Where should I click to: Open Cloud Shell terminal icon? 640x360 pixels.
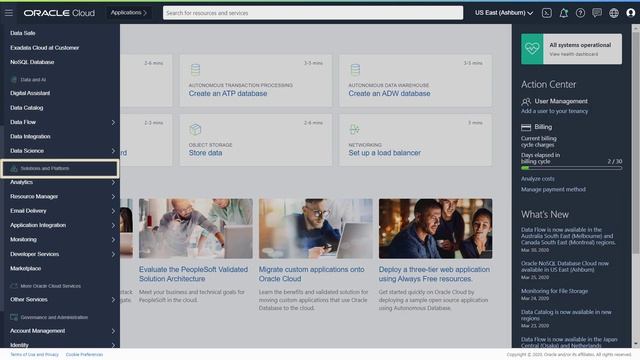click(547, 13)
